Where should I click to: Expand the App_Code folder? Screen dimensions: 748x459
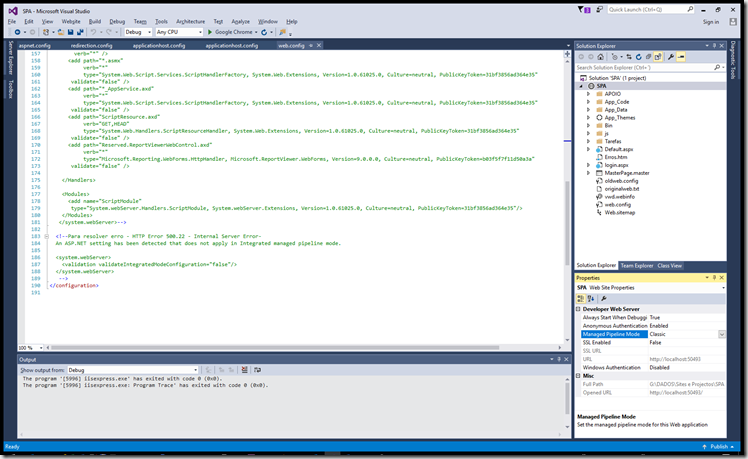[588, 102]
